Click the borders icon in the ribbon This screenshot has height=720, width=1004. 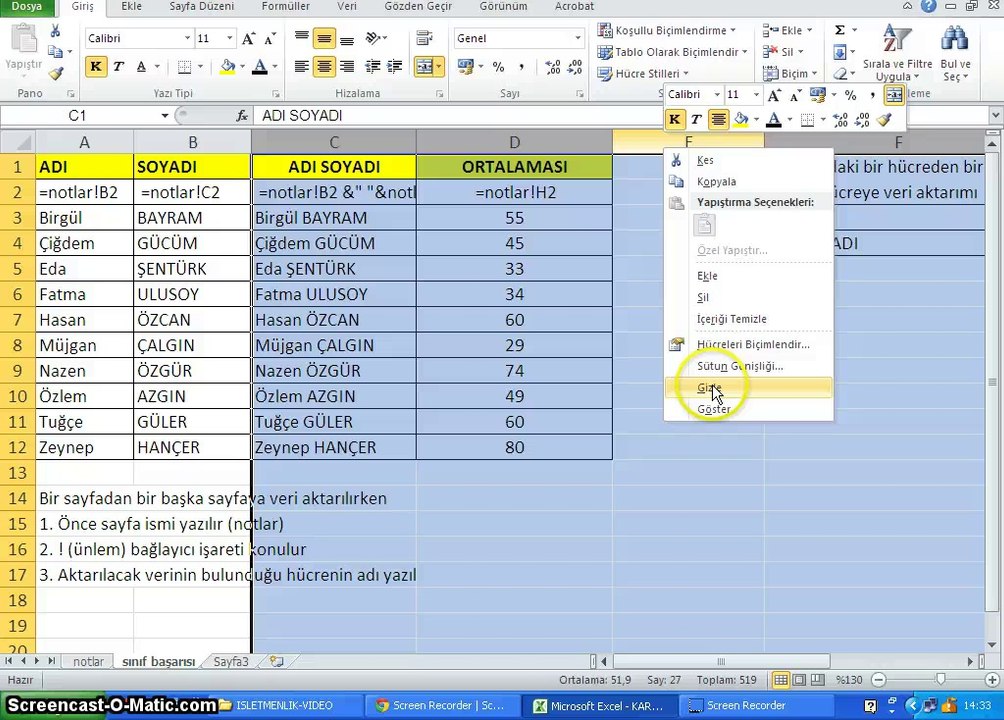pyautogui.click(x=184, y=66)
